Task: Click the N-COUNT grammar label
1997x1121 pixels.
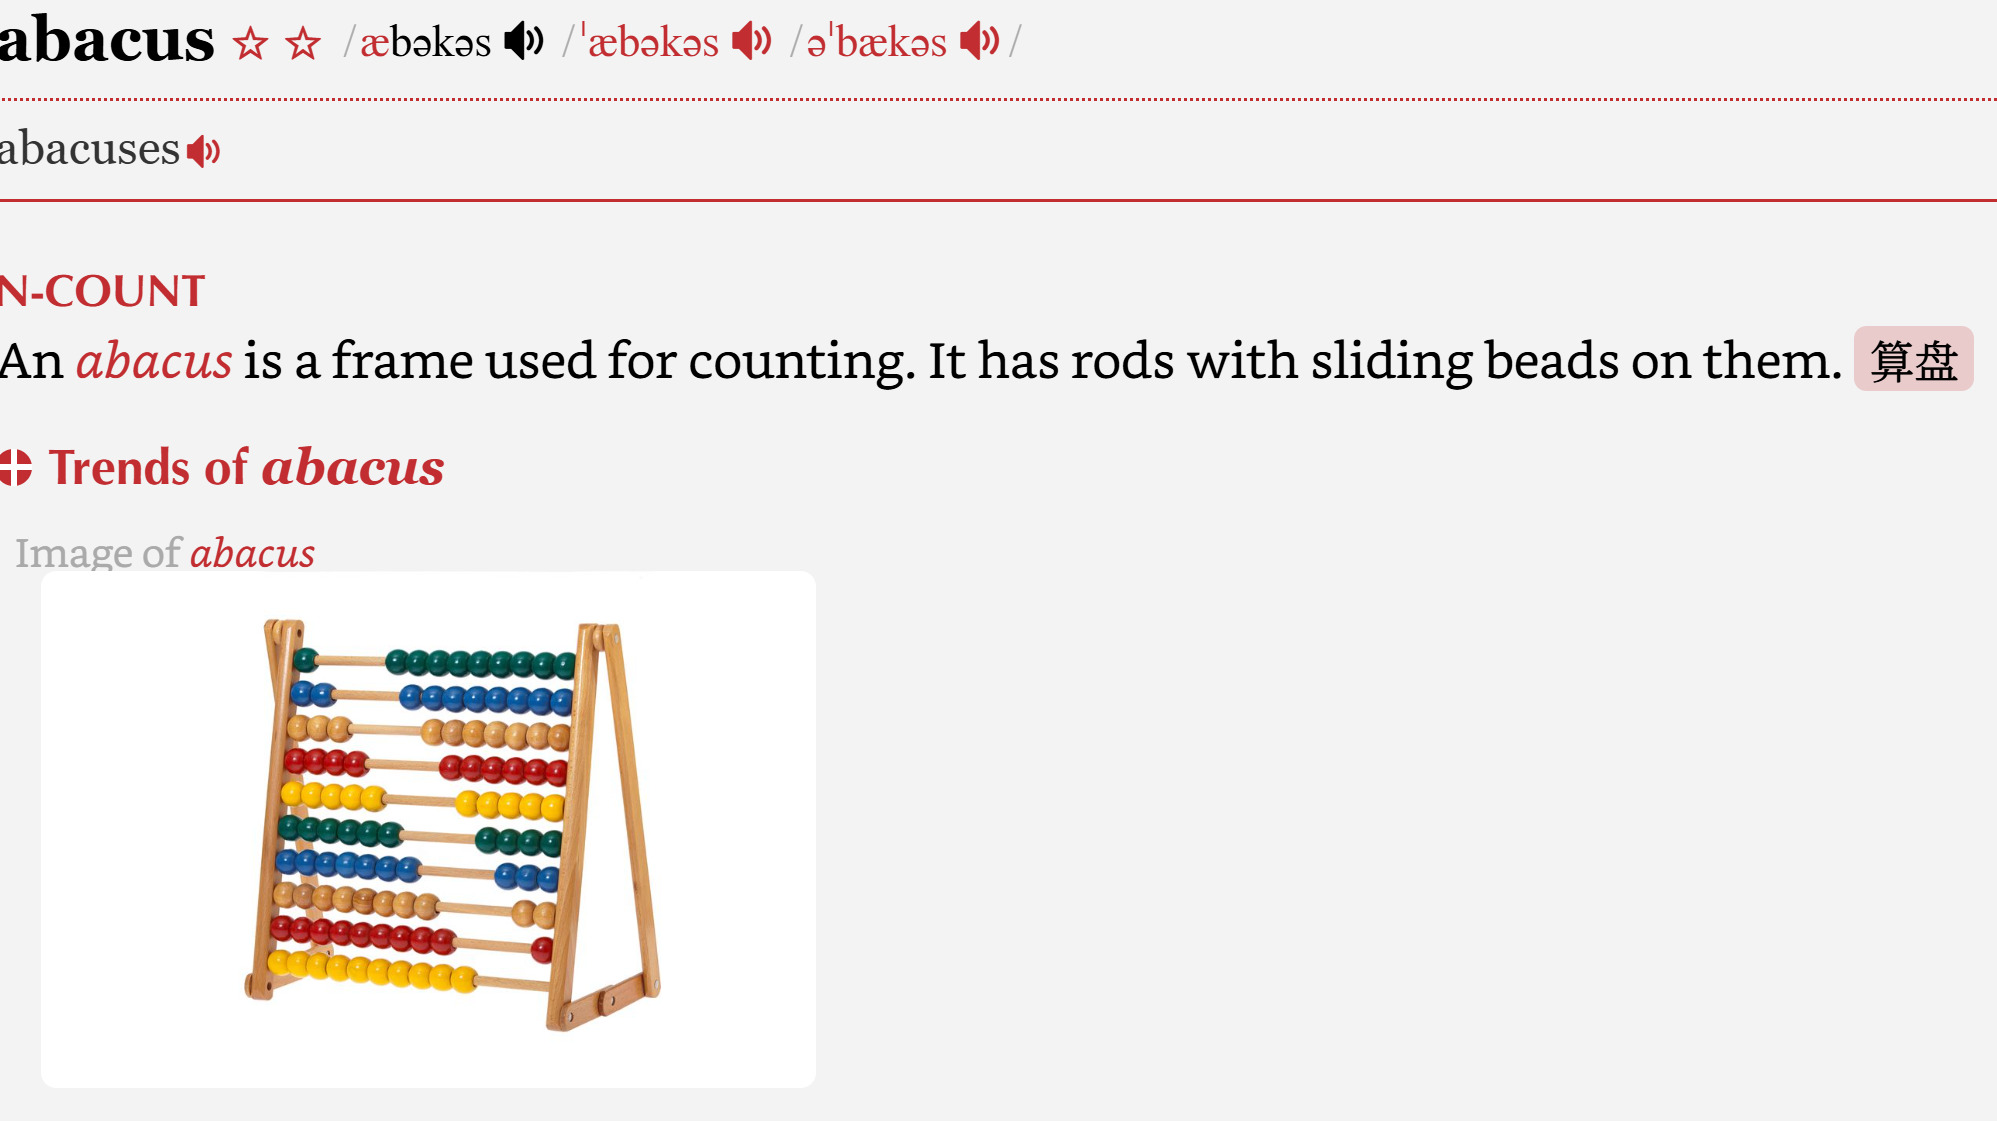Action: coord(102,291)
